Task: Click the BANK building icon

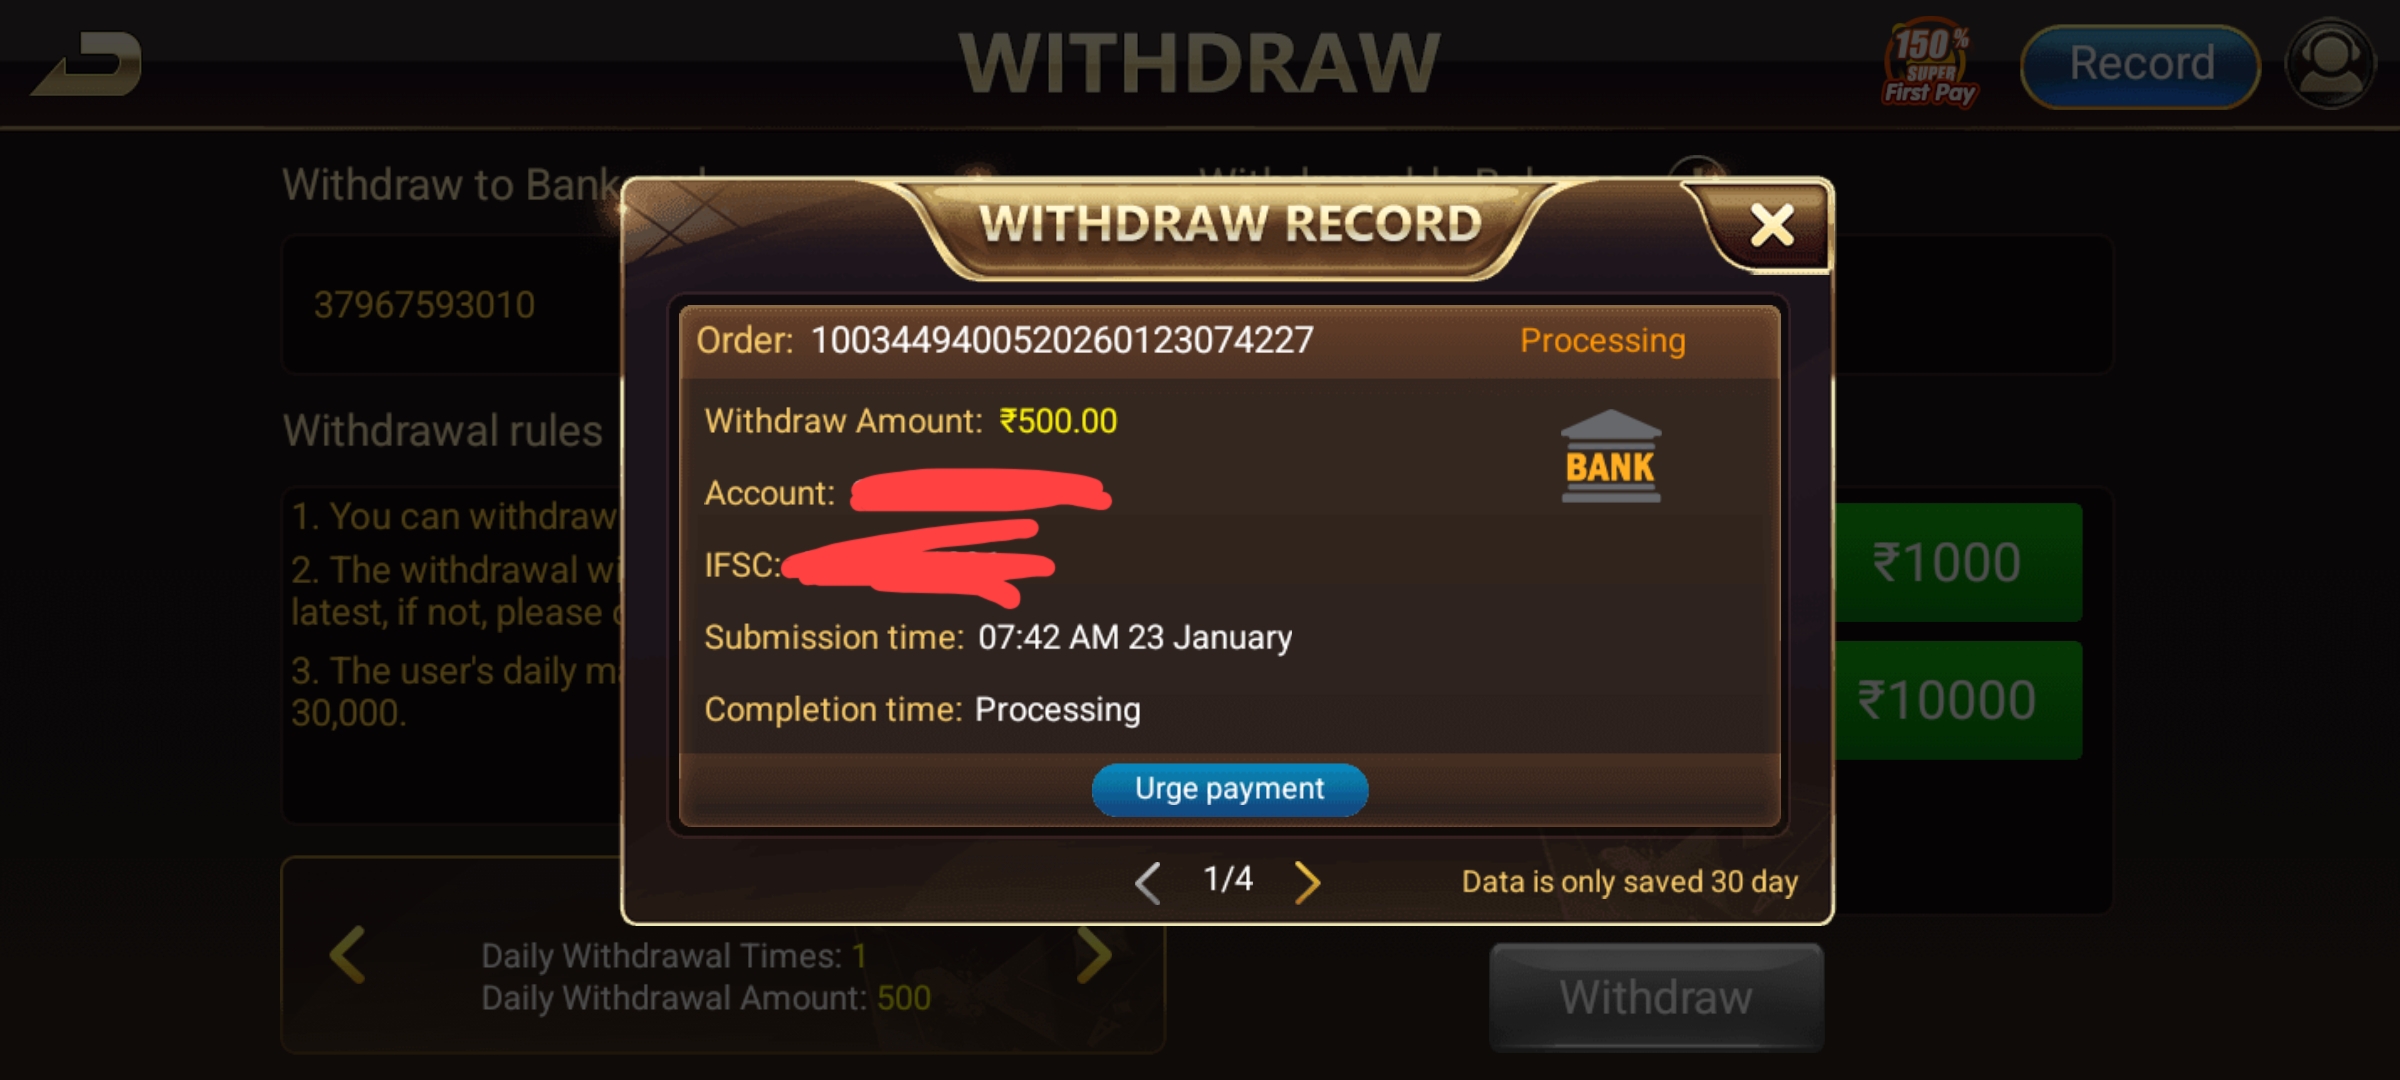Action: point(1610,456)
